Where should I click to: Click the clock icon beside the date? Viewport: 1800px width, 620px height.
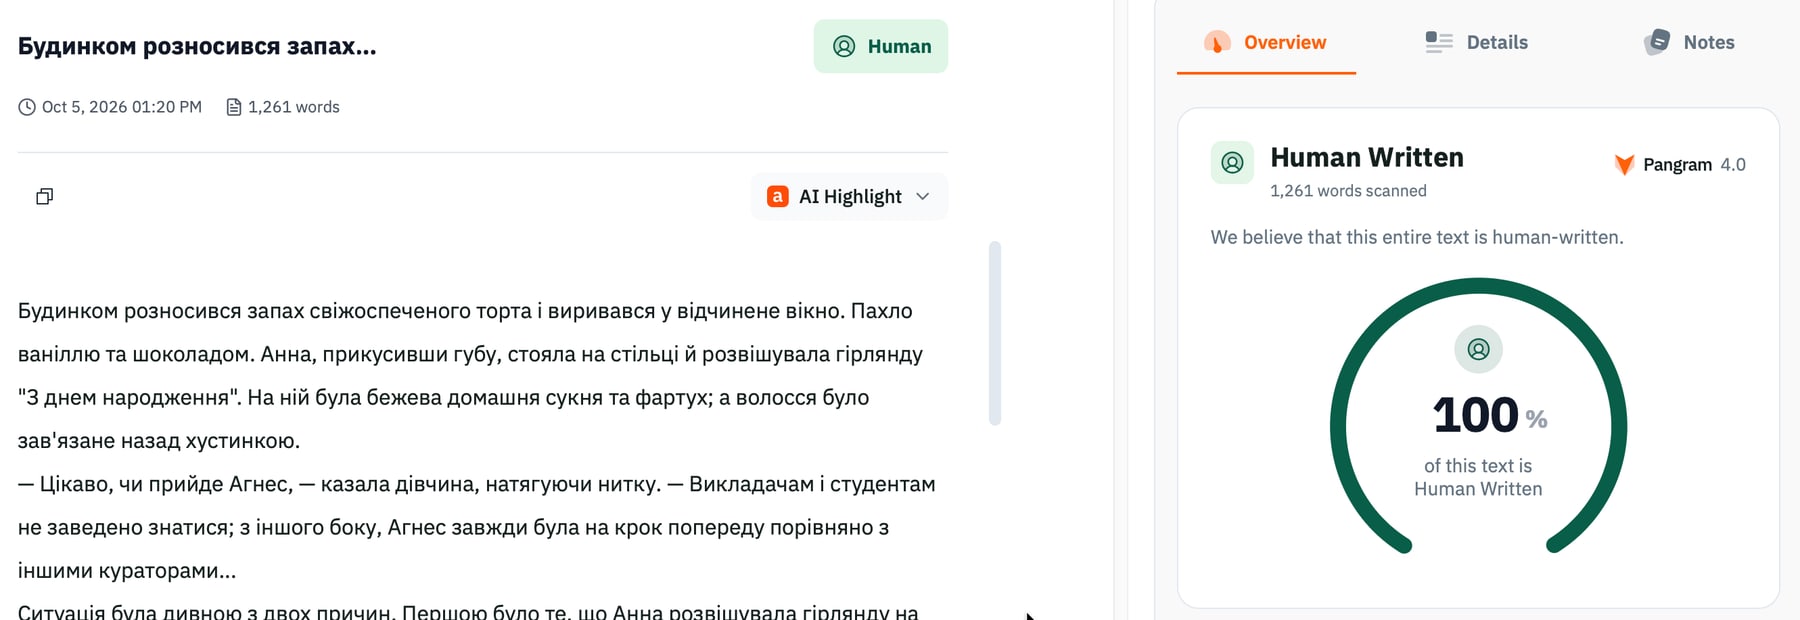(x=27, y=107)
